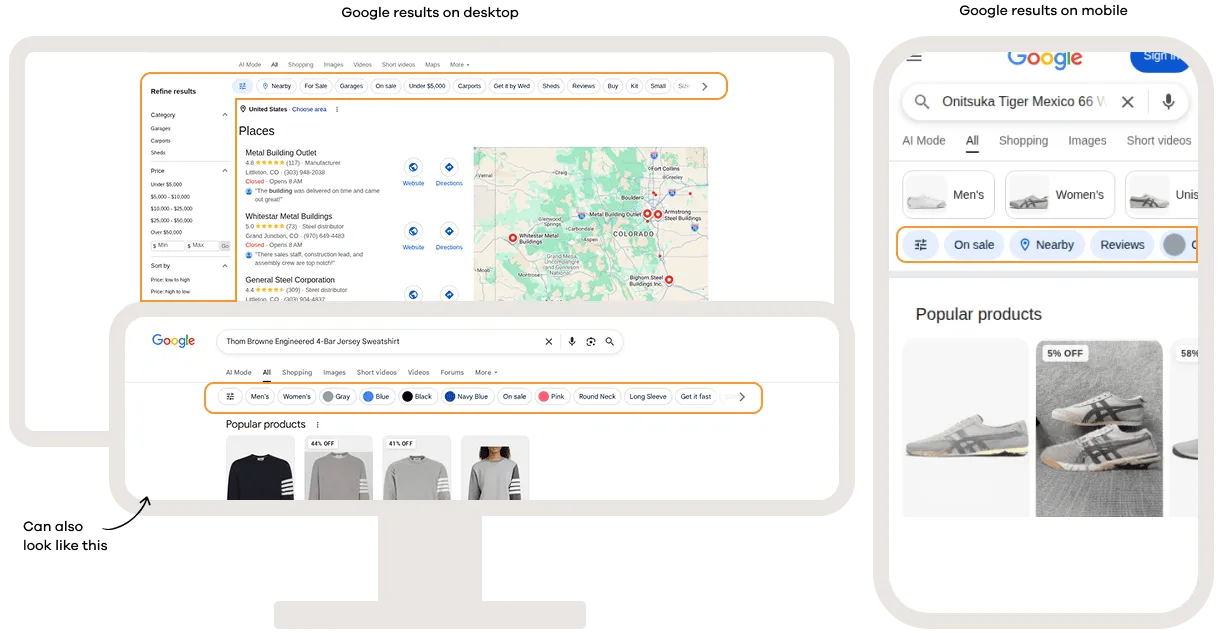Open three-dot menu beside Choose area
This screenshot has width=1218, height=633.
coord(337,109)
